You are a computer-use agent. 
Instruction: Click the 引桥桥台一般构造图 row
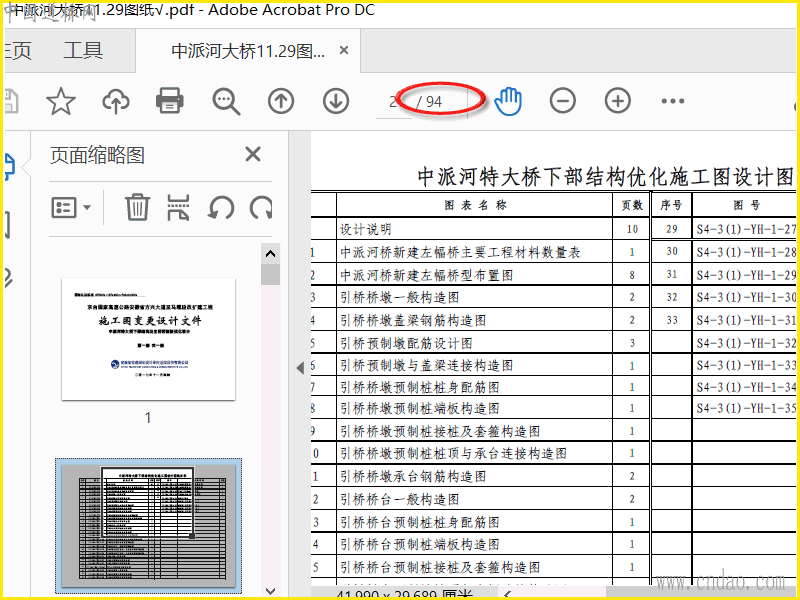[x=474, y=499]
